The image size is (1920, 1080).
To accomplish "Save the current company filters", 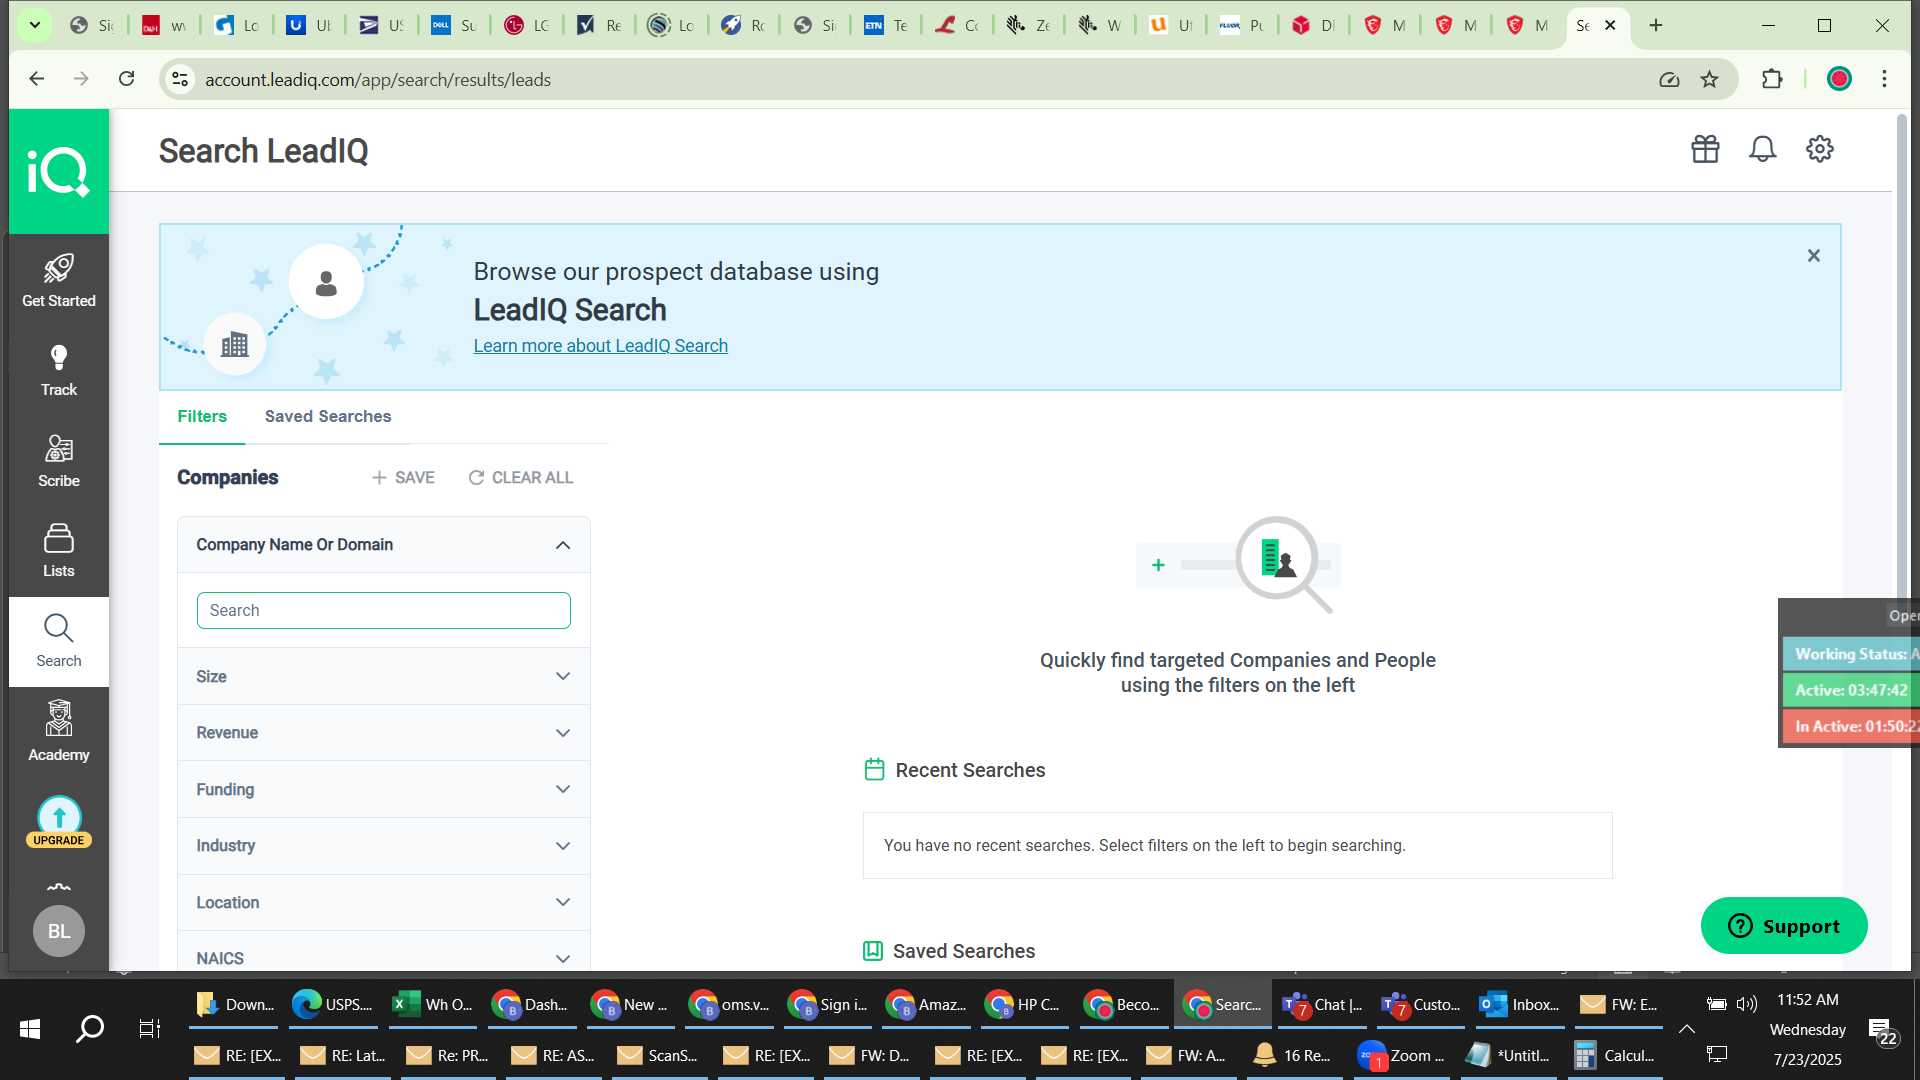I will coord(403,478).
